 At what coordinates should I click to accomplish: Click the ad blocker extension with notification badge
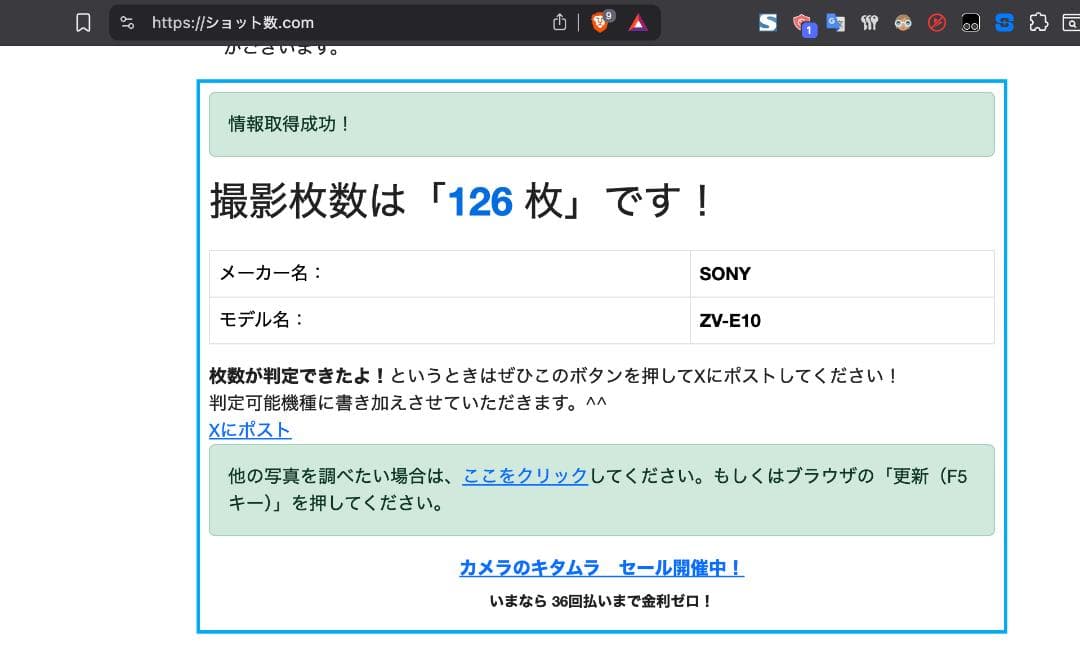point(800,22)
